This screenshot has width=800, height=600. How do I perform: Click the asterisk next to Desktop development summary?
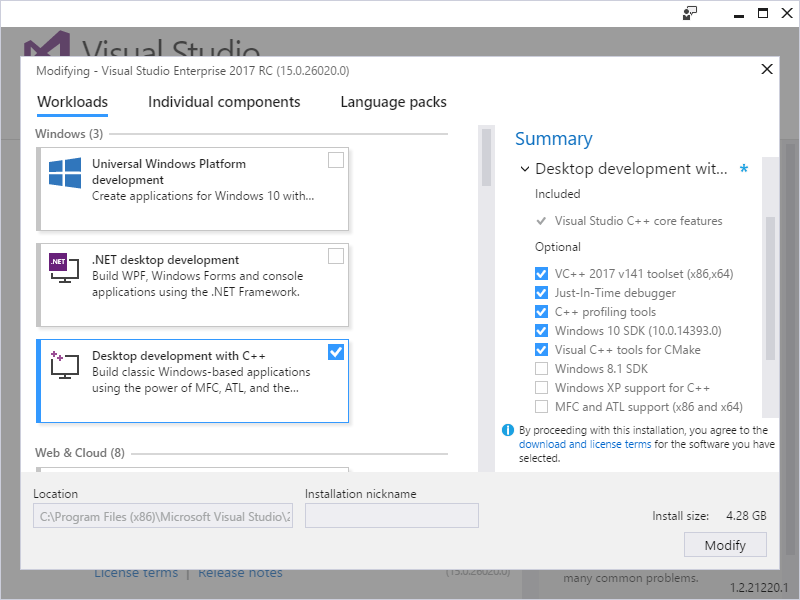tap(744, 169)
